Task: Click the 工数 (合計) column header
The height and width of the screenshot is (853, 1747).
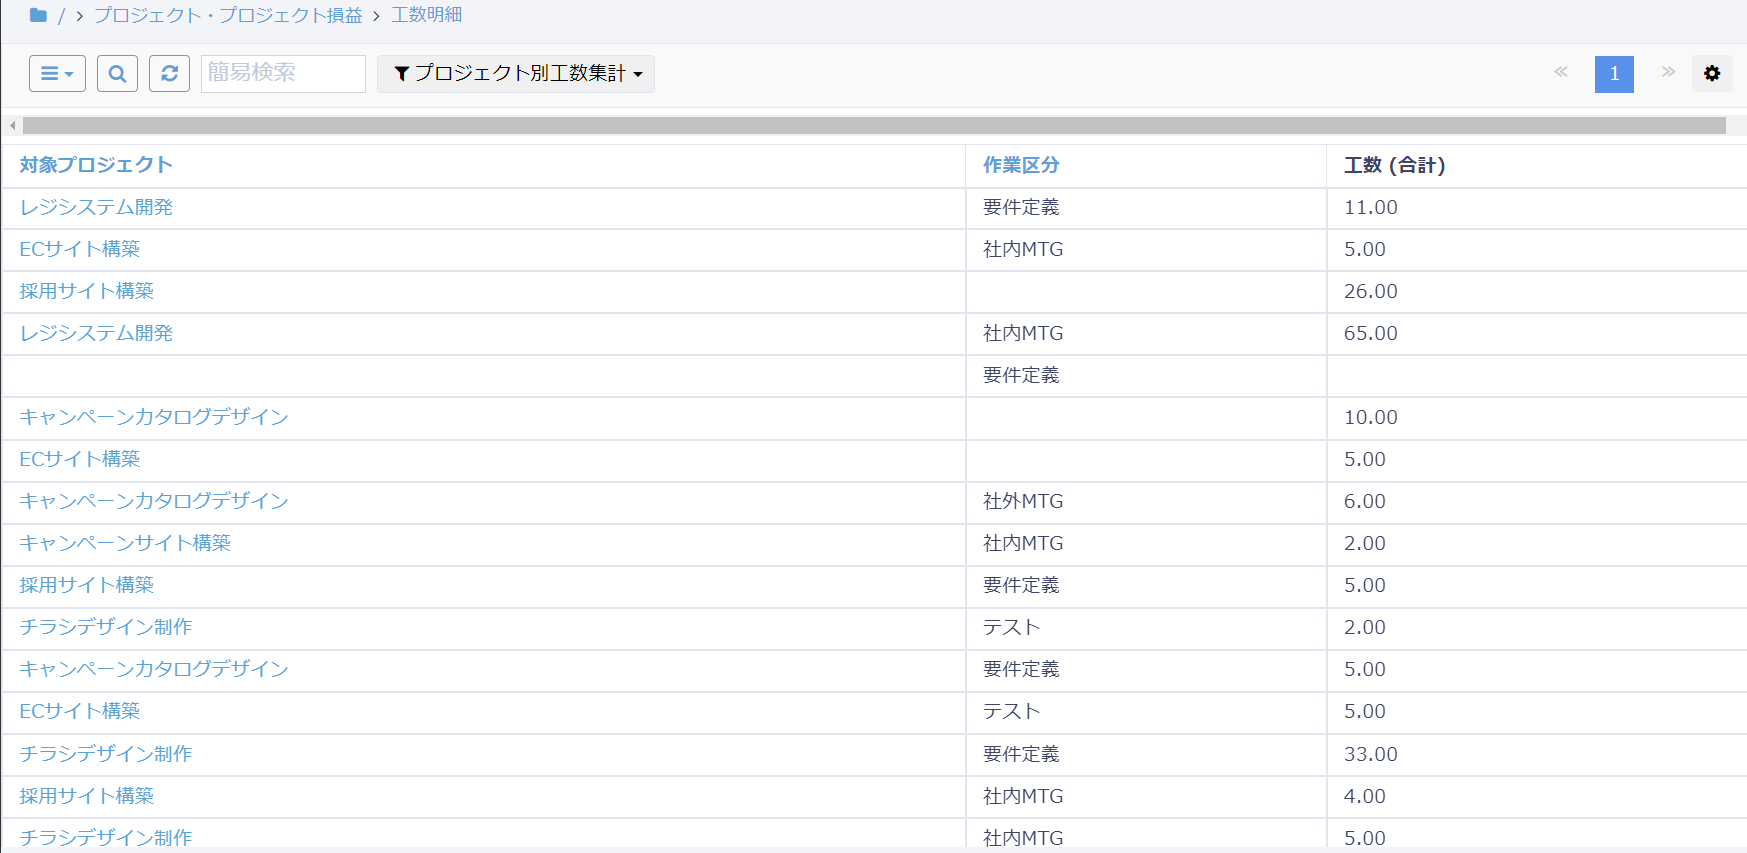Action: (1394, 165)
